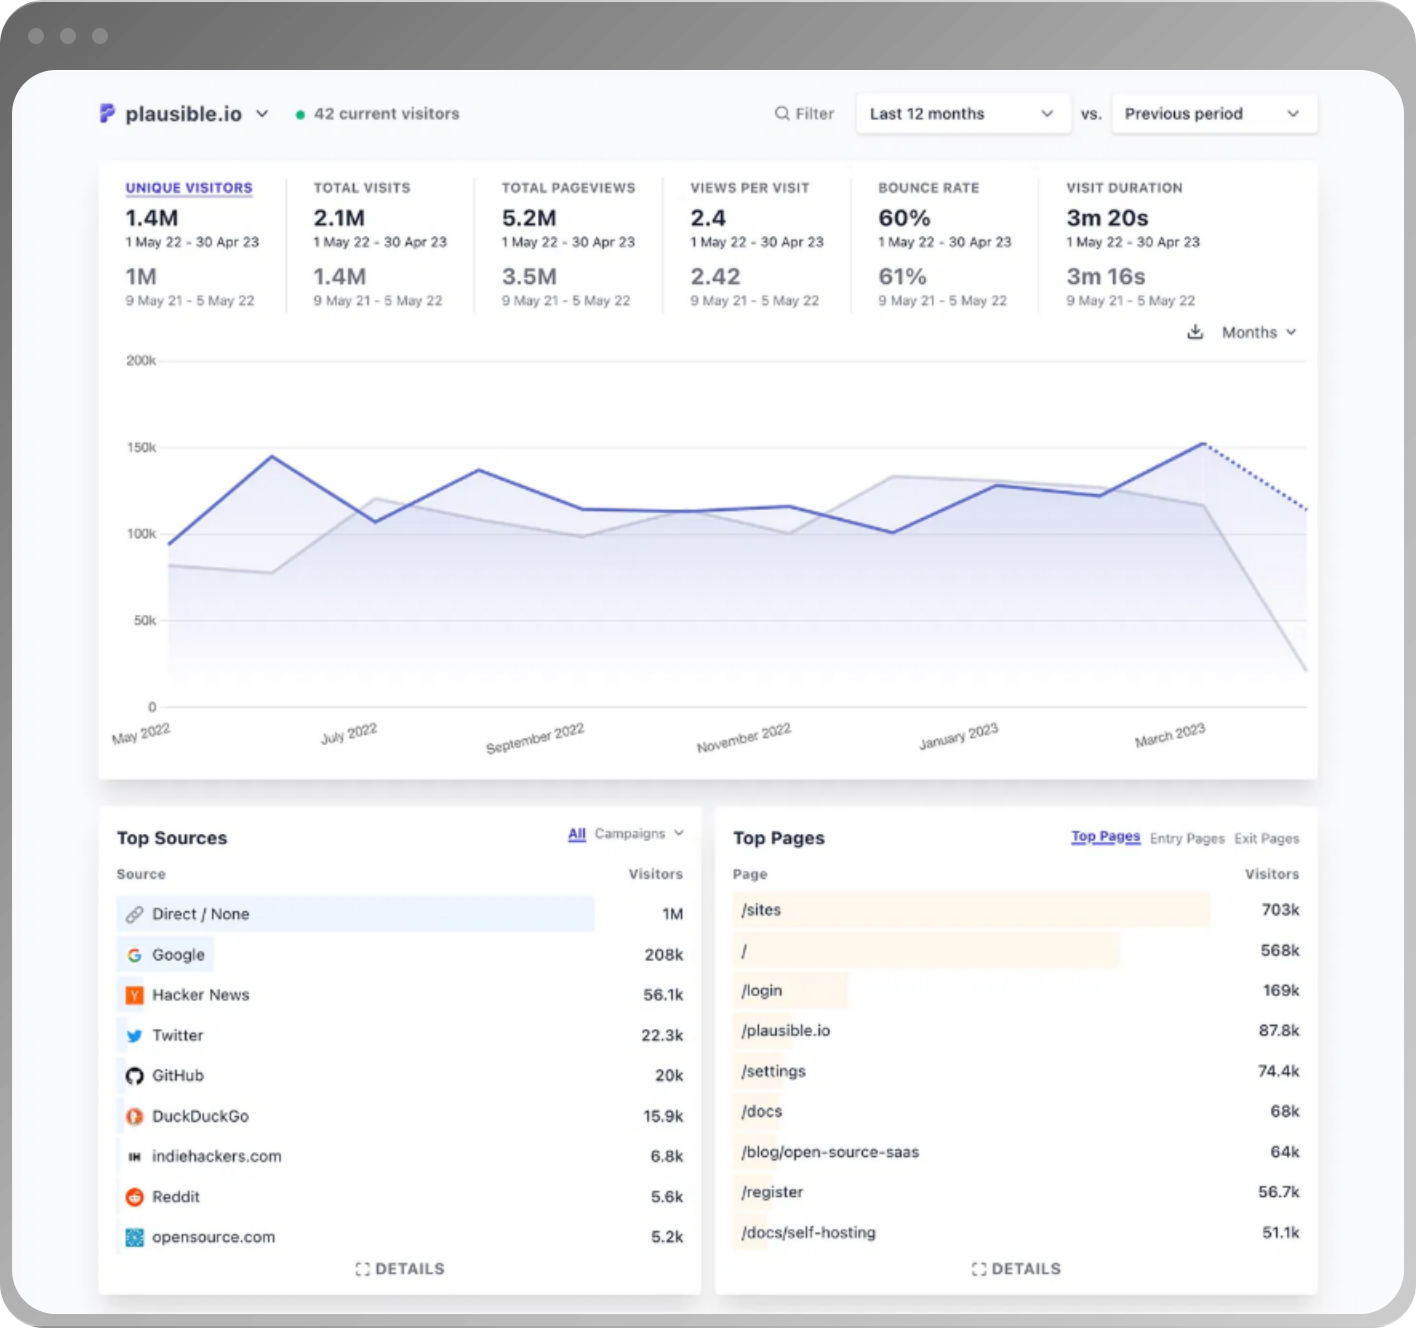Screen dimensions: 1416x1328
Task: Click the Plausible logo icon
Action: tap(107, 114)
